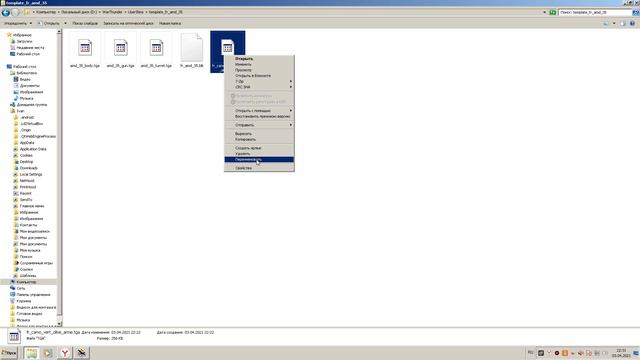Image resolution: width=640 pixels, height=360 pixels.
Task: Choose Вырезать in the context menu
Action: coord(259,134)
